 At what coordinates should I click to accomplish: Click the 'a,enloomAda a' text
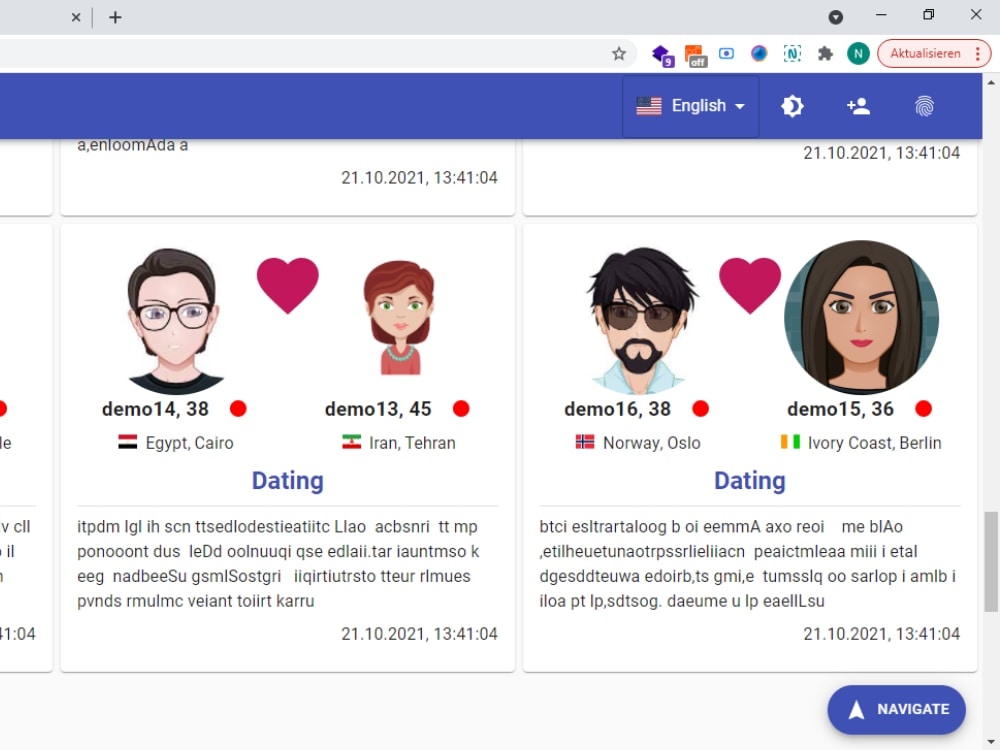click(133, 145)
